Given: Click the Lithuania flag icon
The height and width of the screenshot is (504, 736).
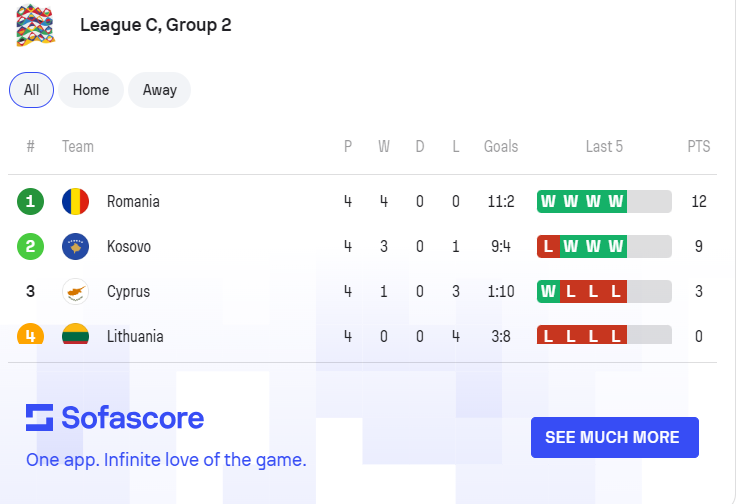Looking at the screenshot, I should tap(76, 334).
